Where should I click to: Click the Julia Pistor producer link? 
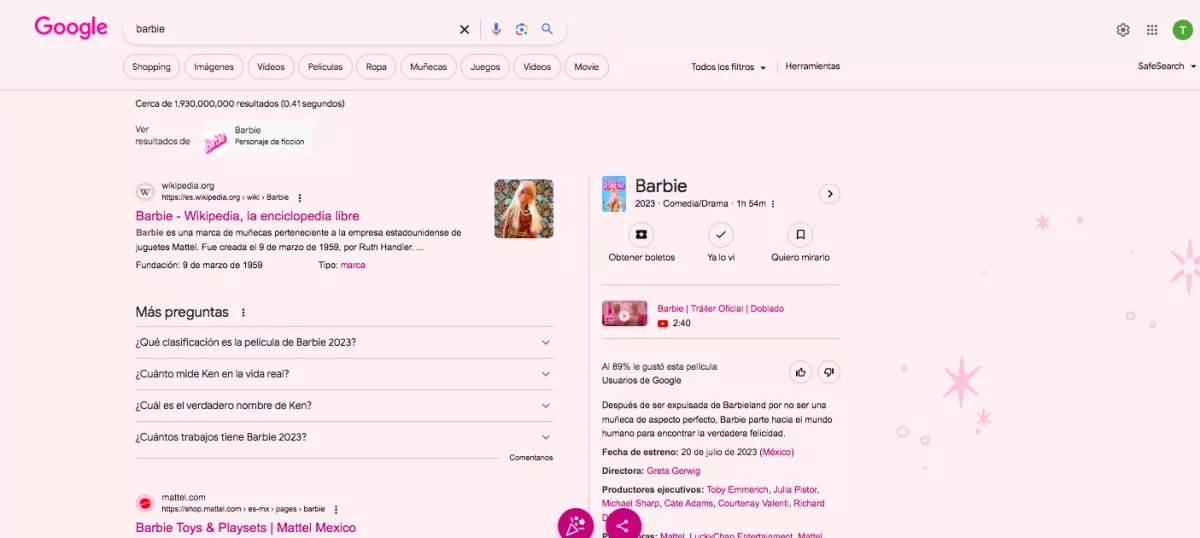click(795, 490)
